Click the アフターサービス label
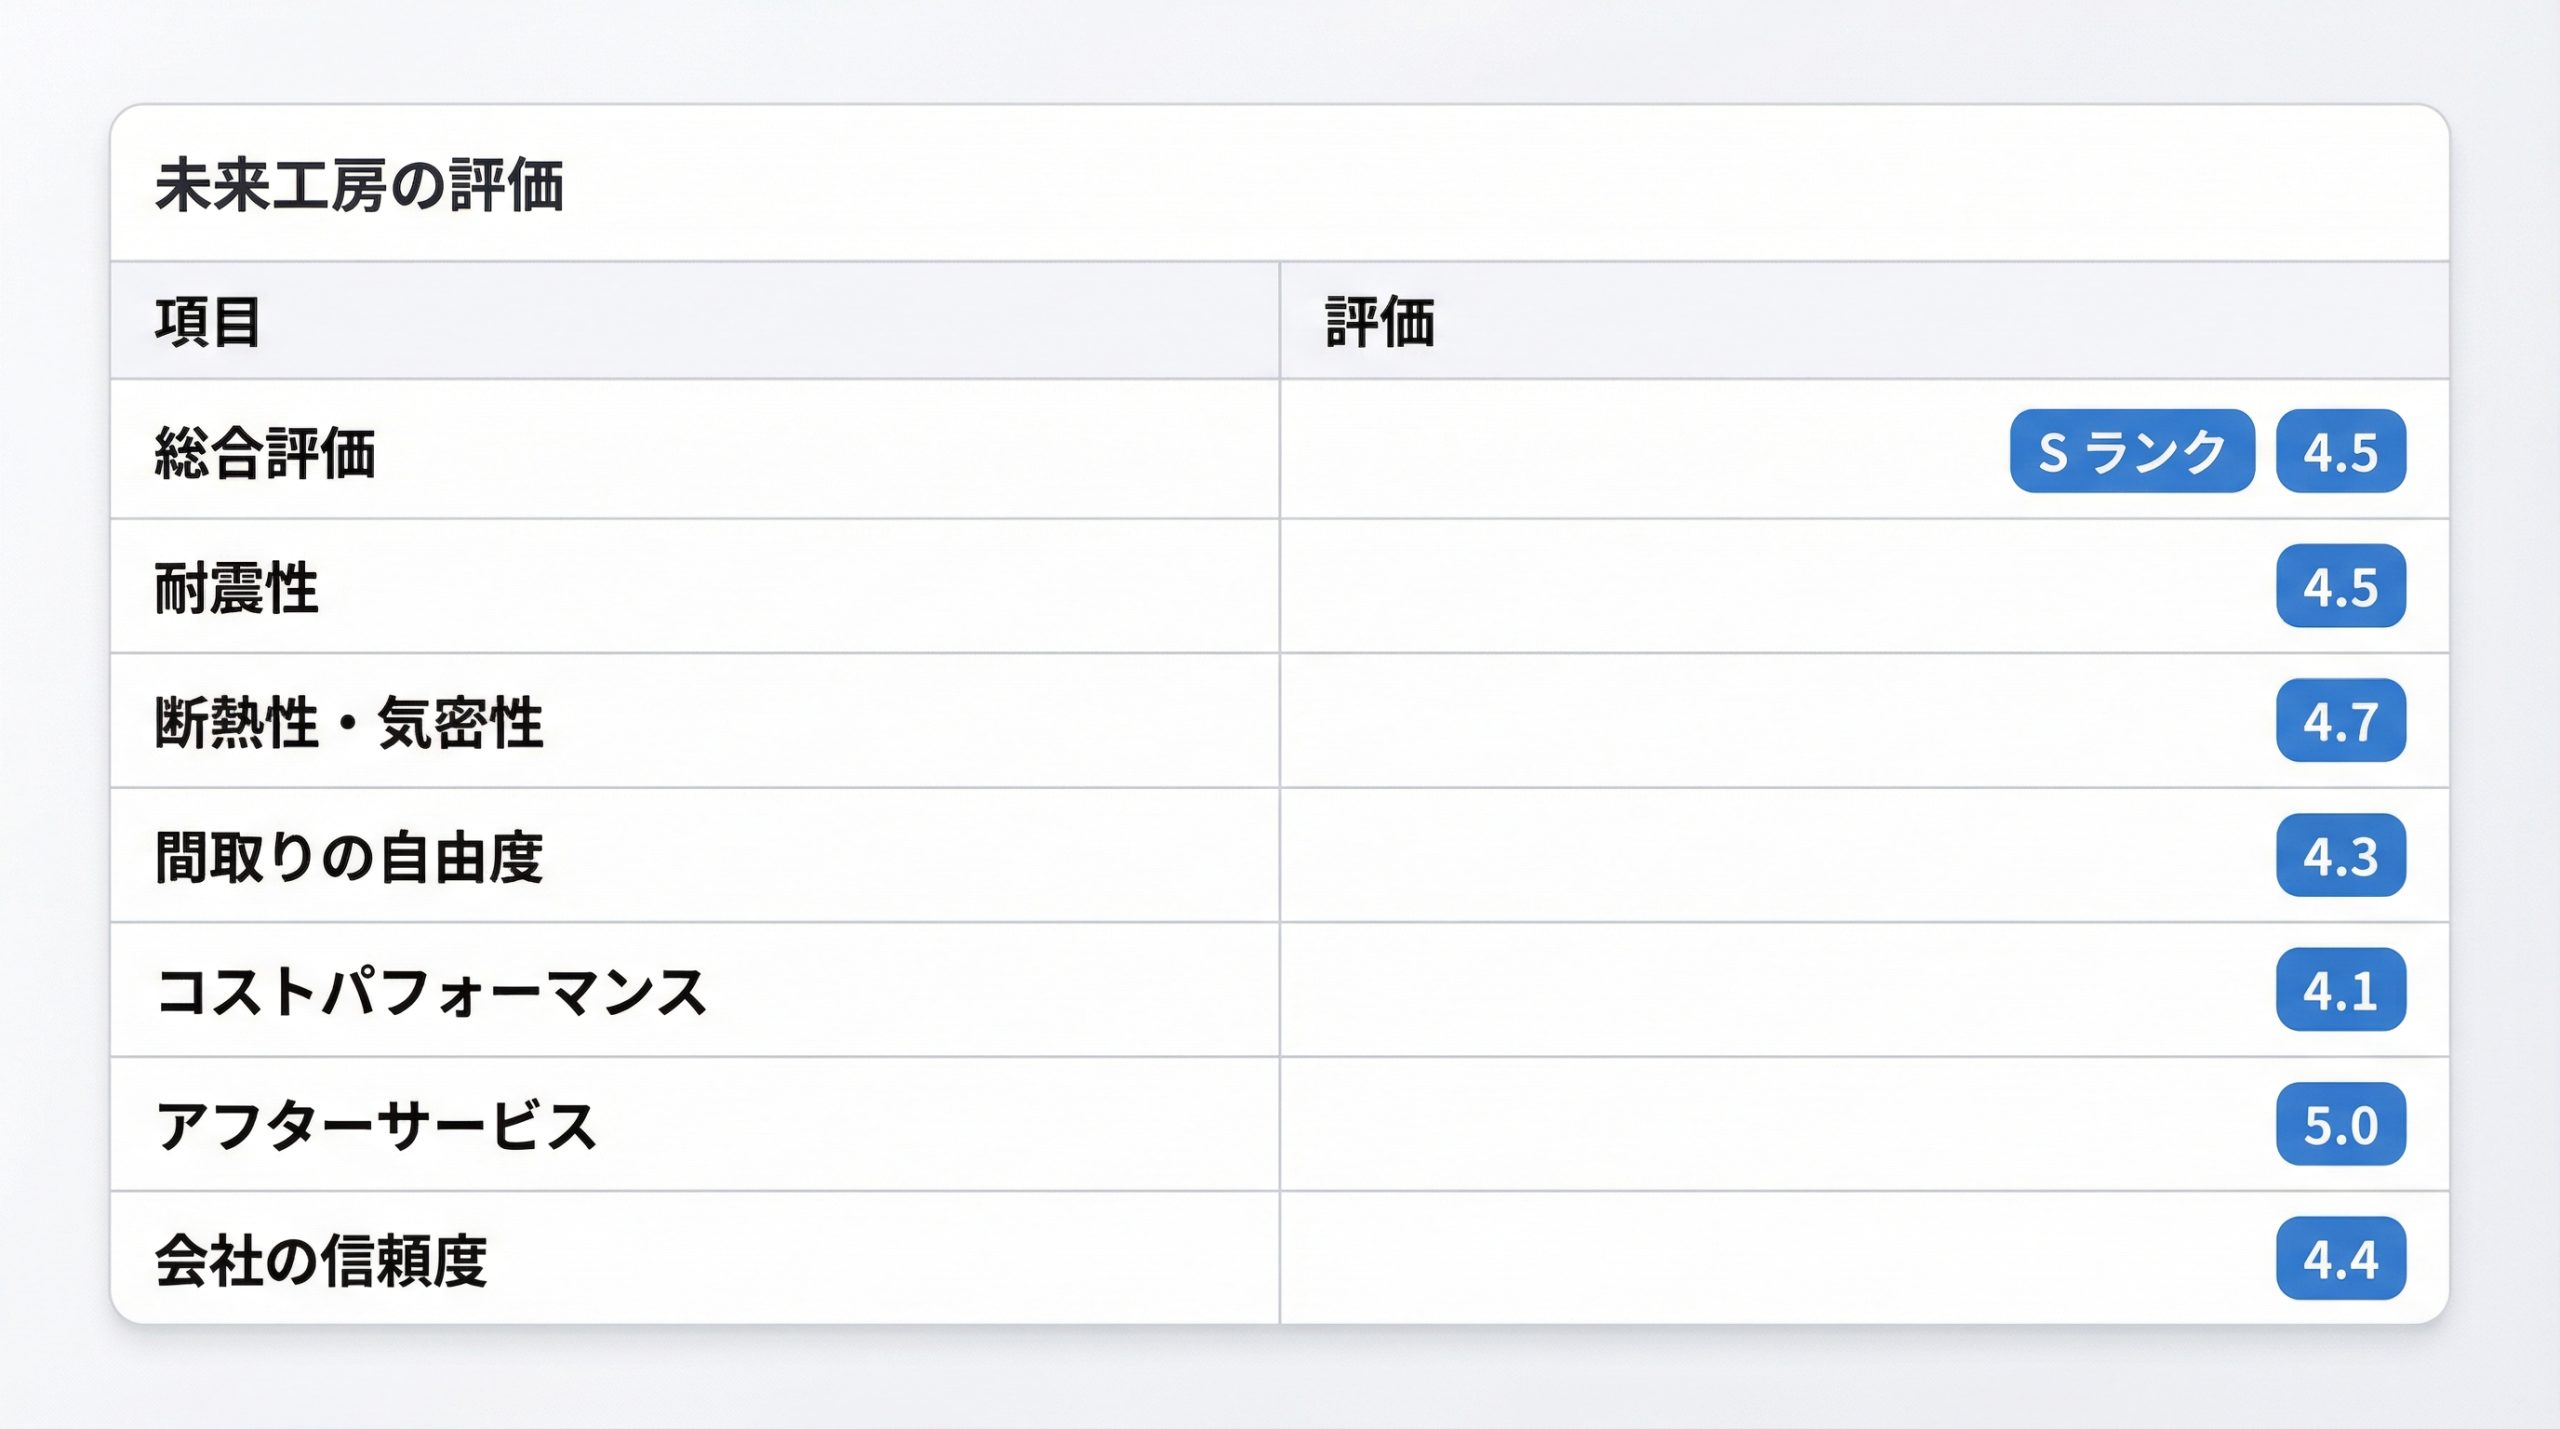The width and height of the screenshot is (2560, 1429). coord(376,1126)
